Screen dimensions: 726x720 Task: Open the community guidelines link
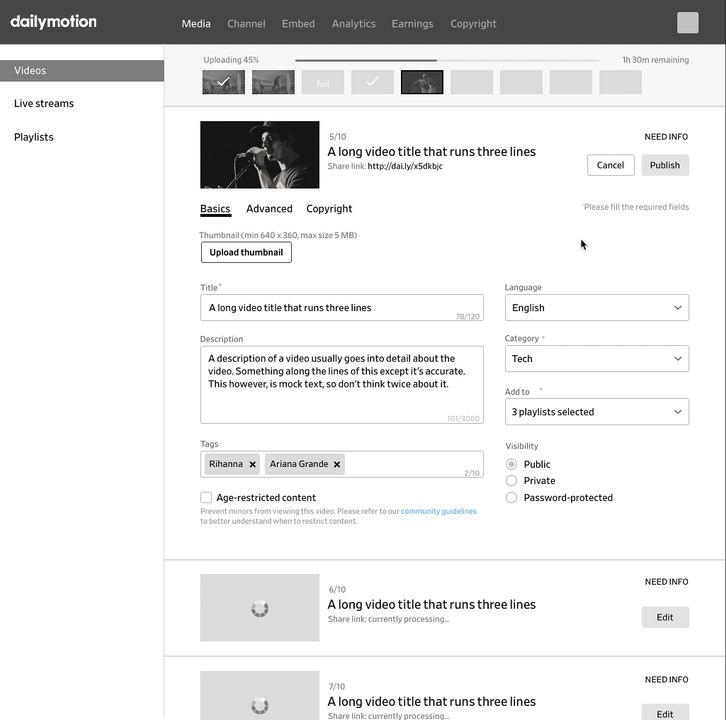click(x=438, y=511)
